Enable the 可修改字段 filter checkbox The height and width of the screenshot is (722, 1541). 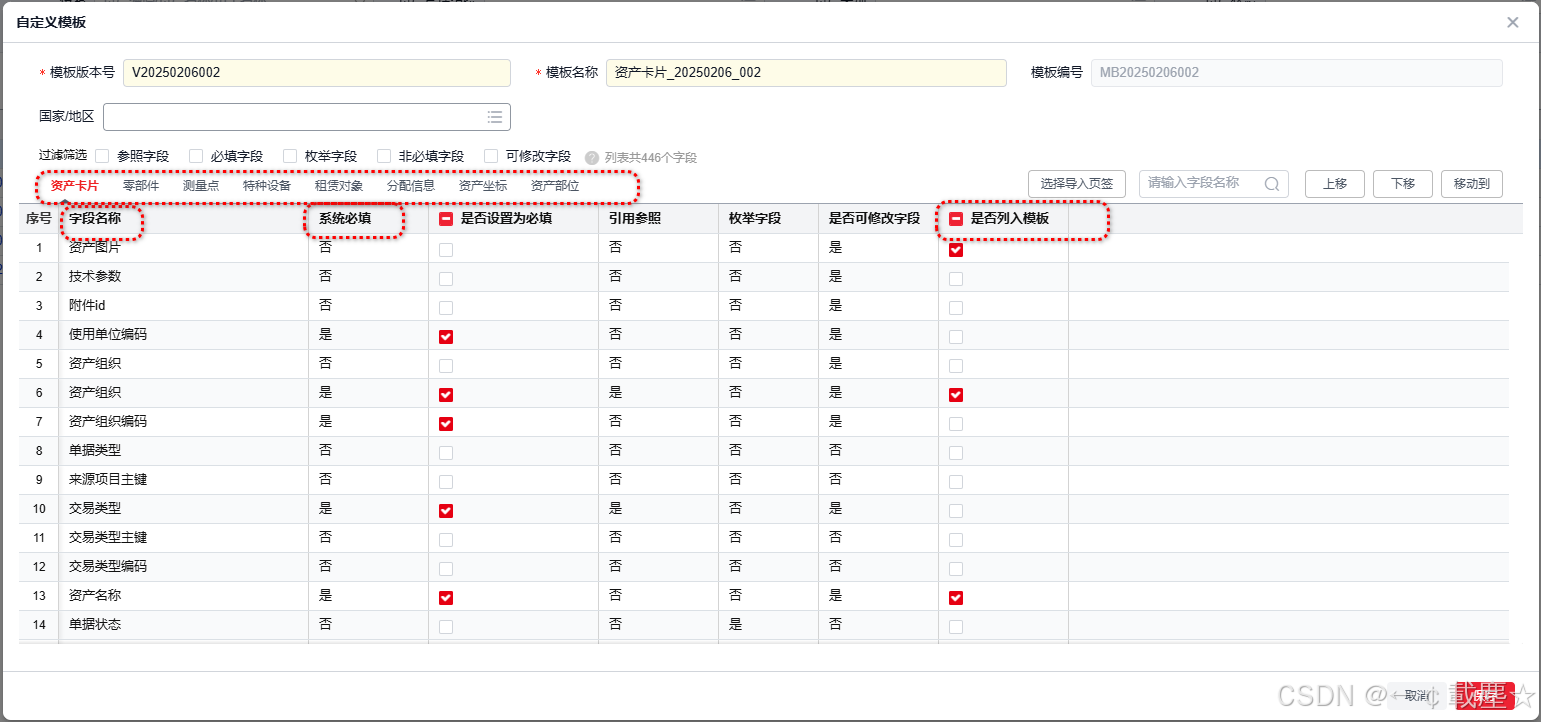click(490, 156)
